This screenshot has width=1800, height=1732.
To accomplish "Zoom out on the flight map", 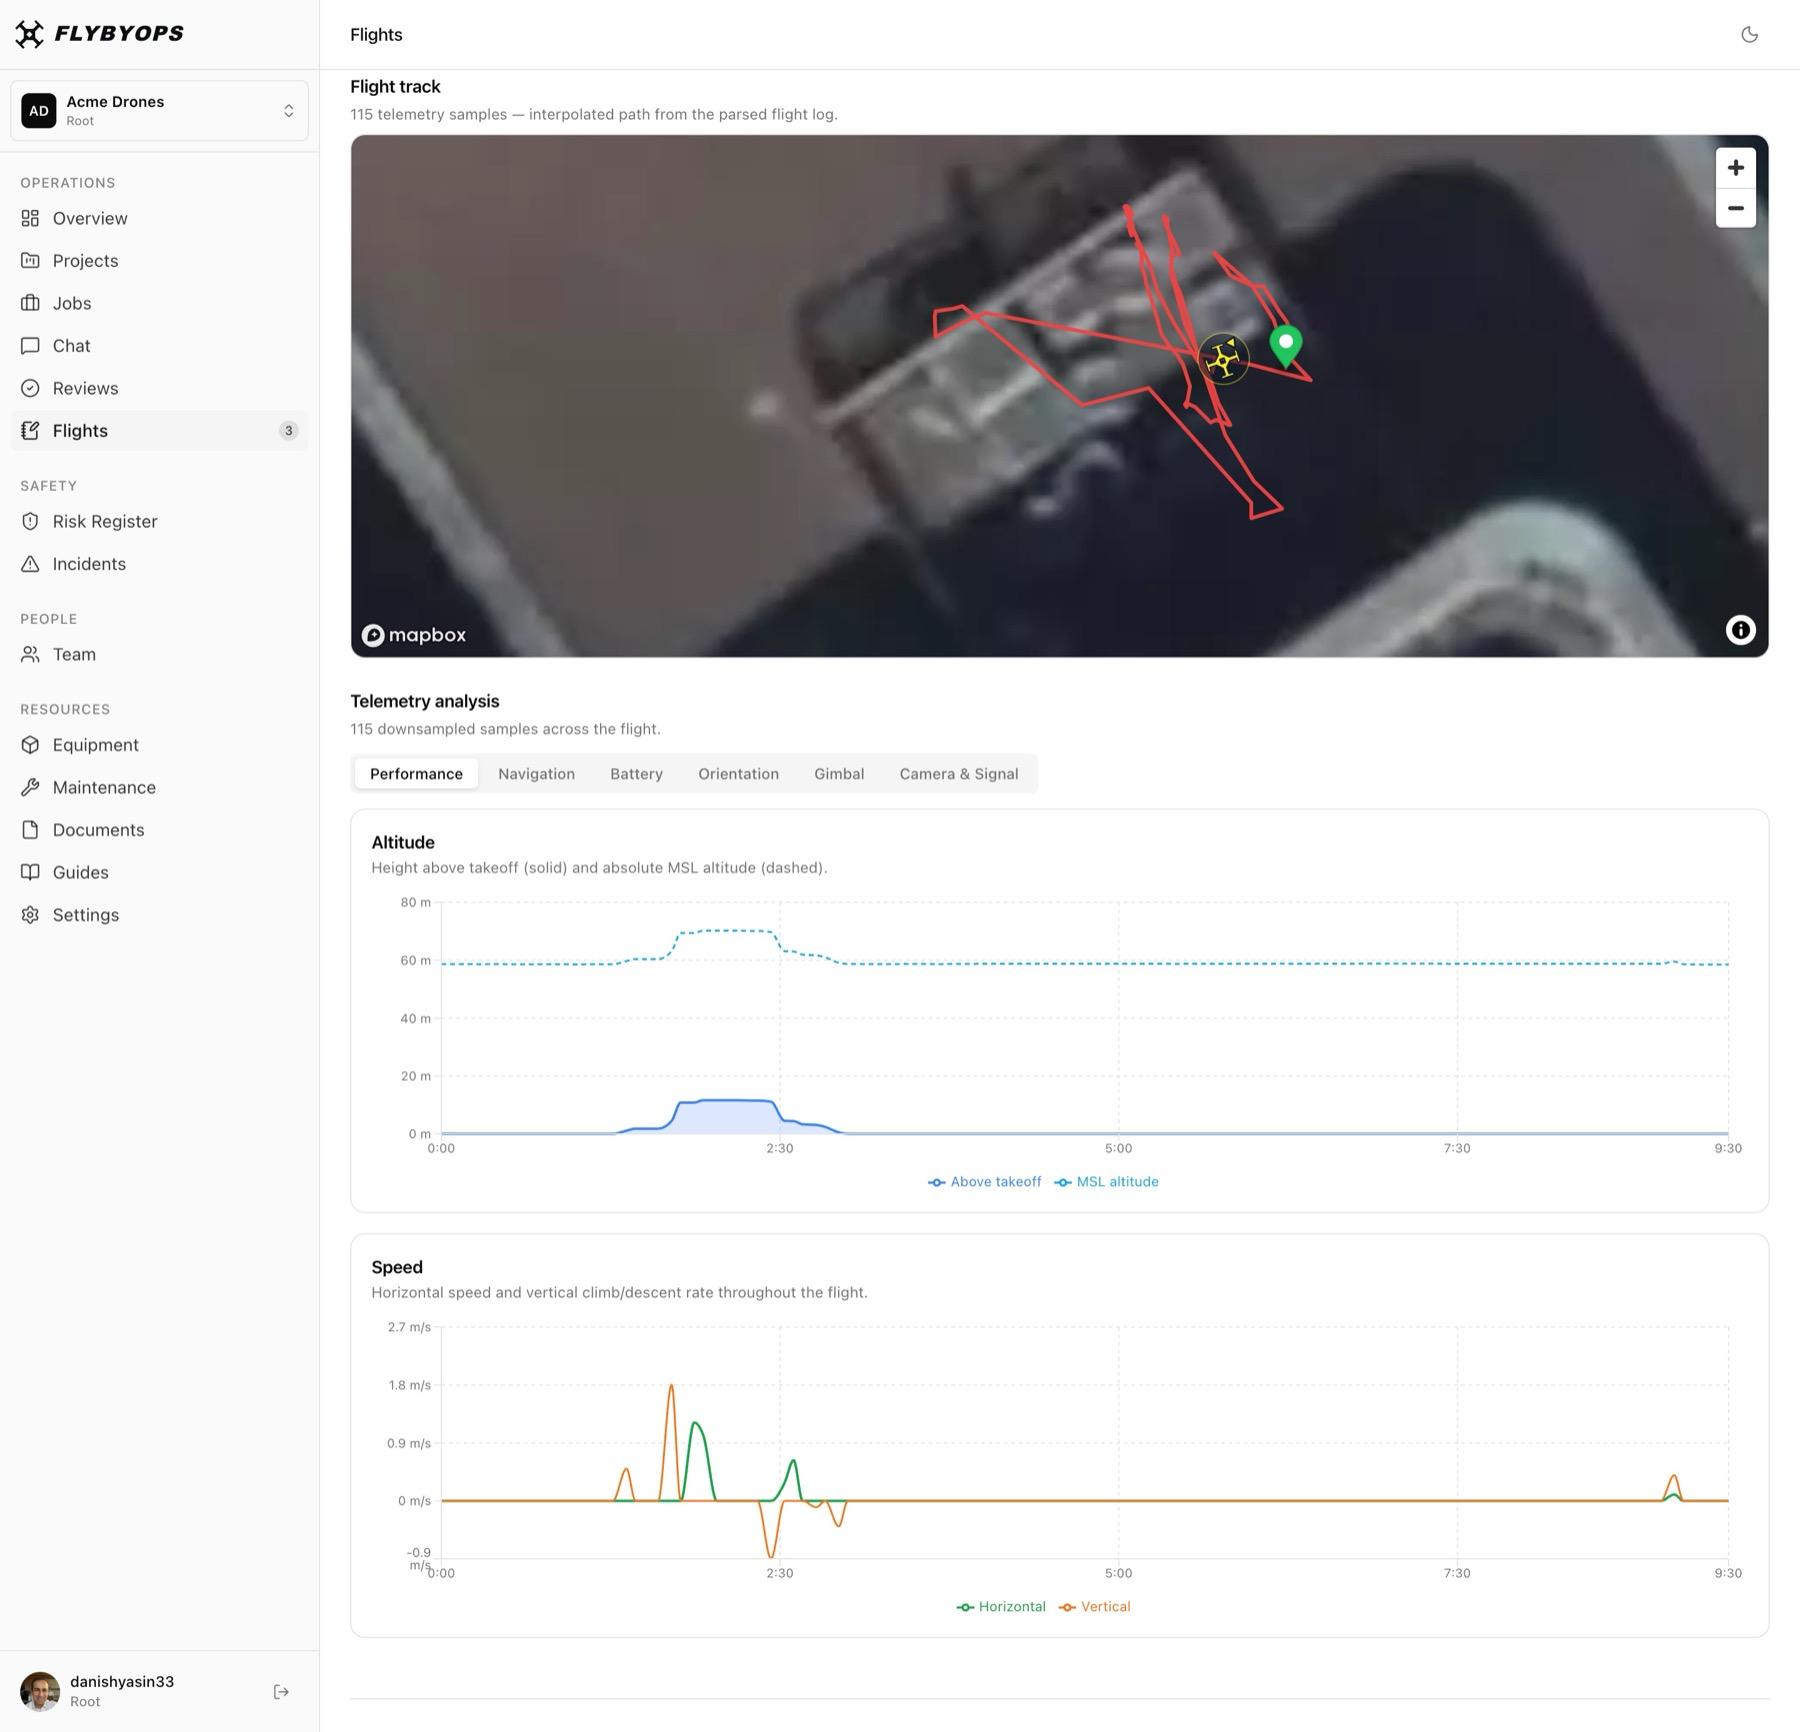I will pos(1736,208).
